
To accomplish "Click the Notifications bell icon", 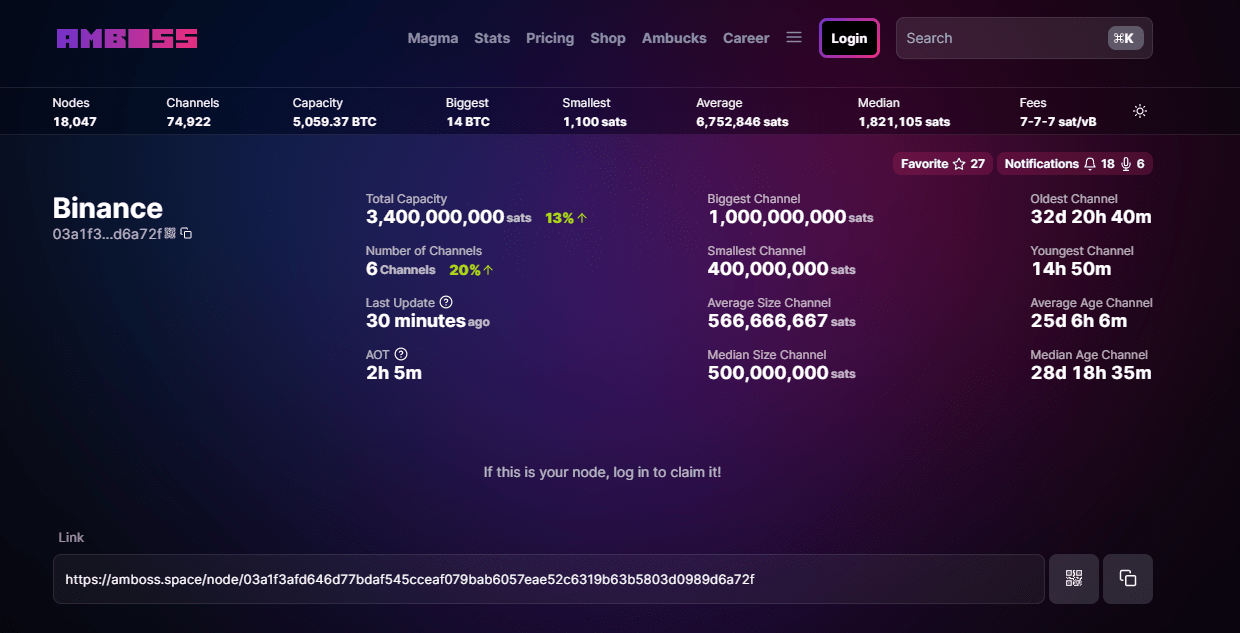I will click(x=1090, y=164).
